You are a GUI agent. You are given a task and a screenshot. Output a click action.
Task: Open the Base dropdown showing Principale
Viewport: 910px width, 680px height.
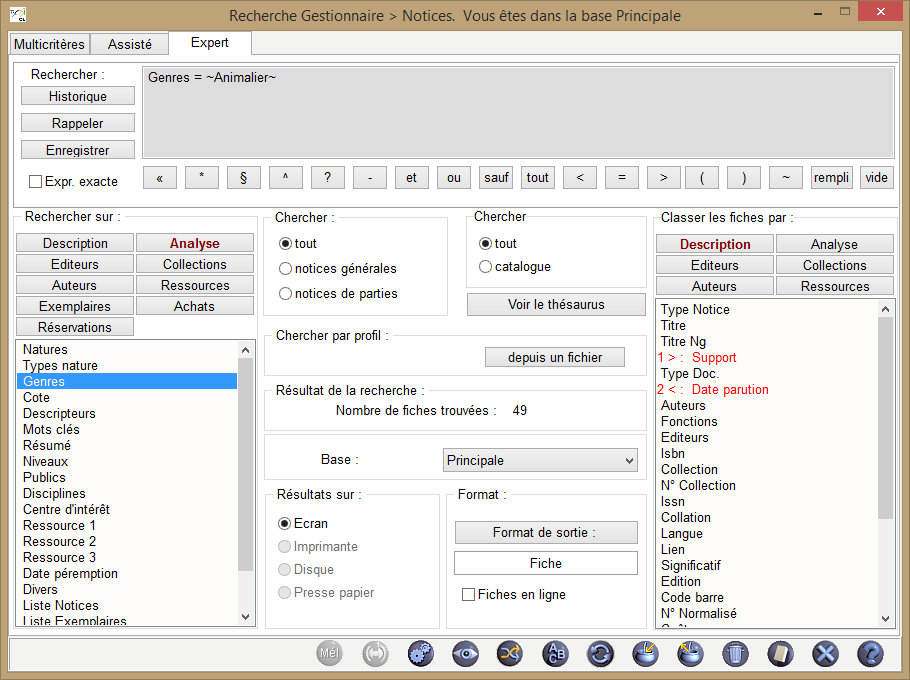coord(540,461)
